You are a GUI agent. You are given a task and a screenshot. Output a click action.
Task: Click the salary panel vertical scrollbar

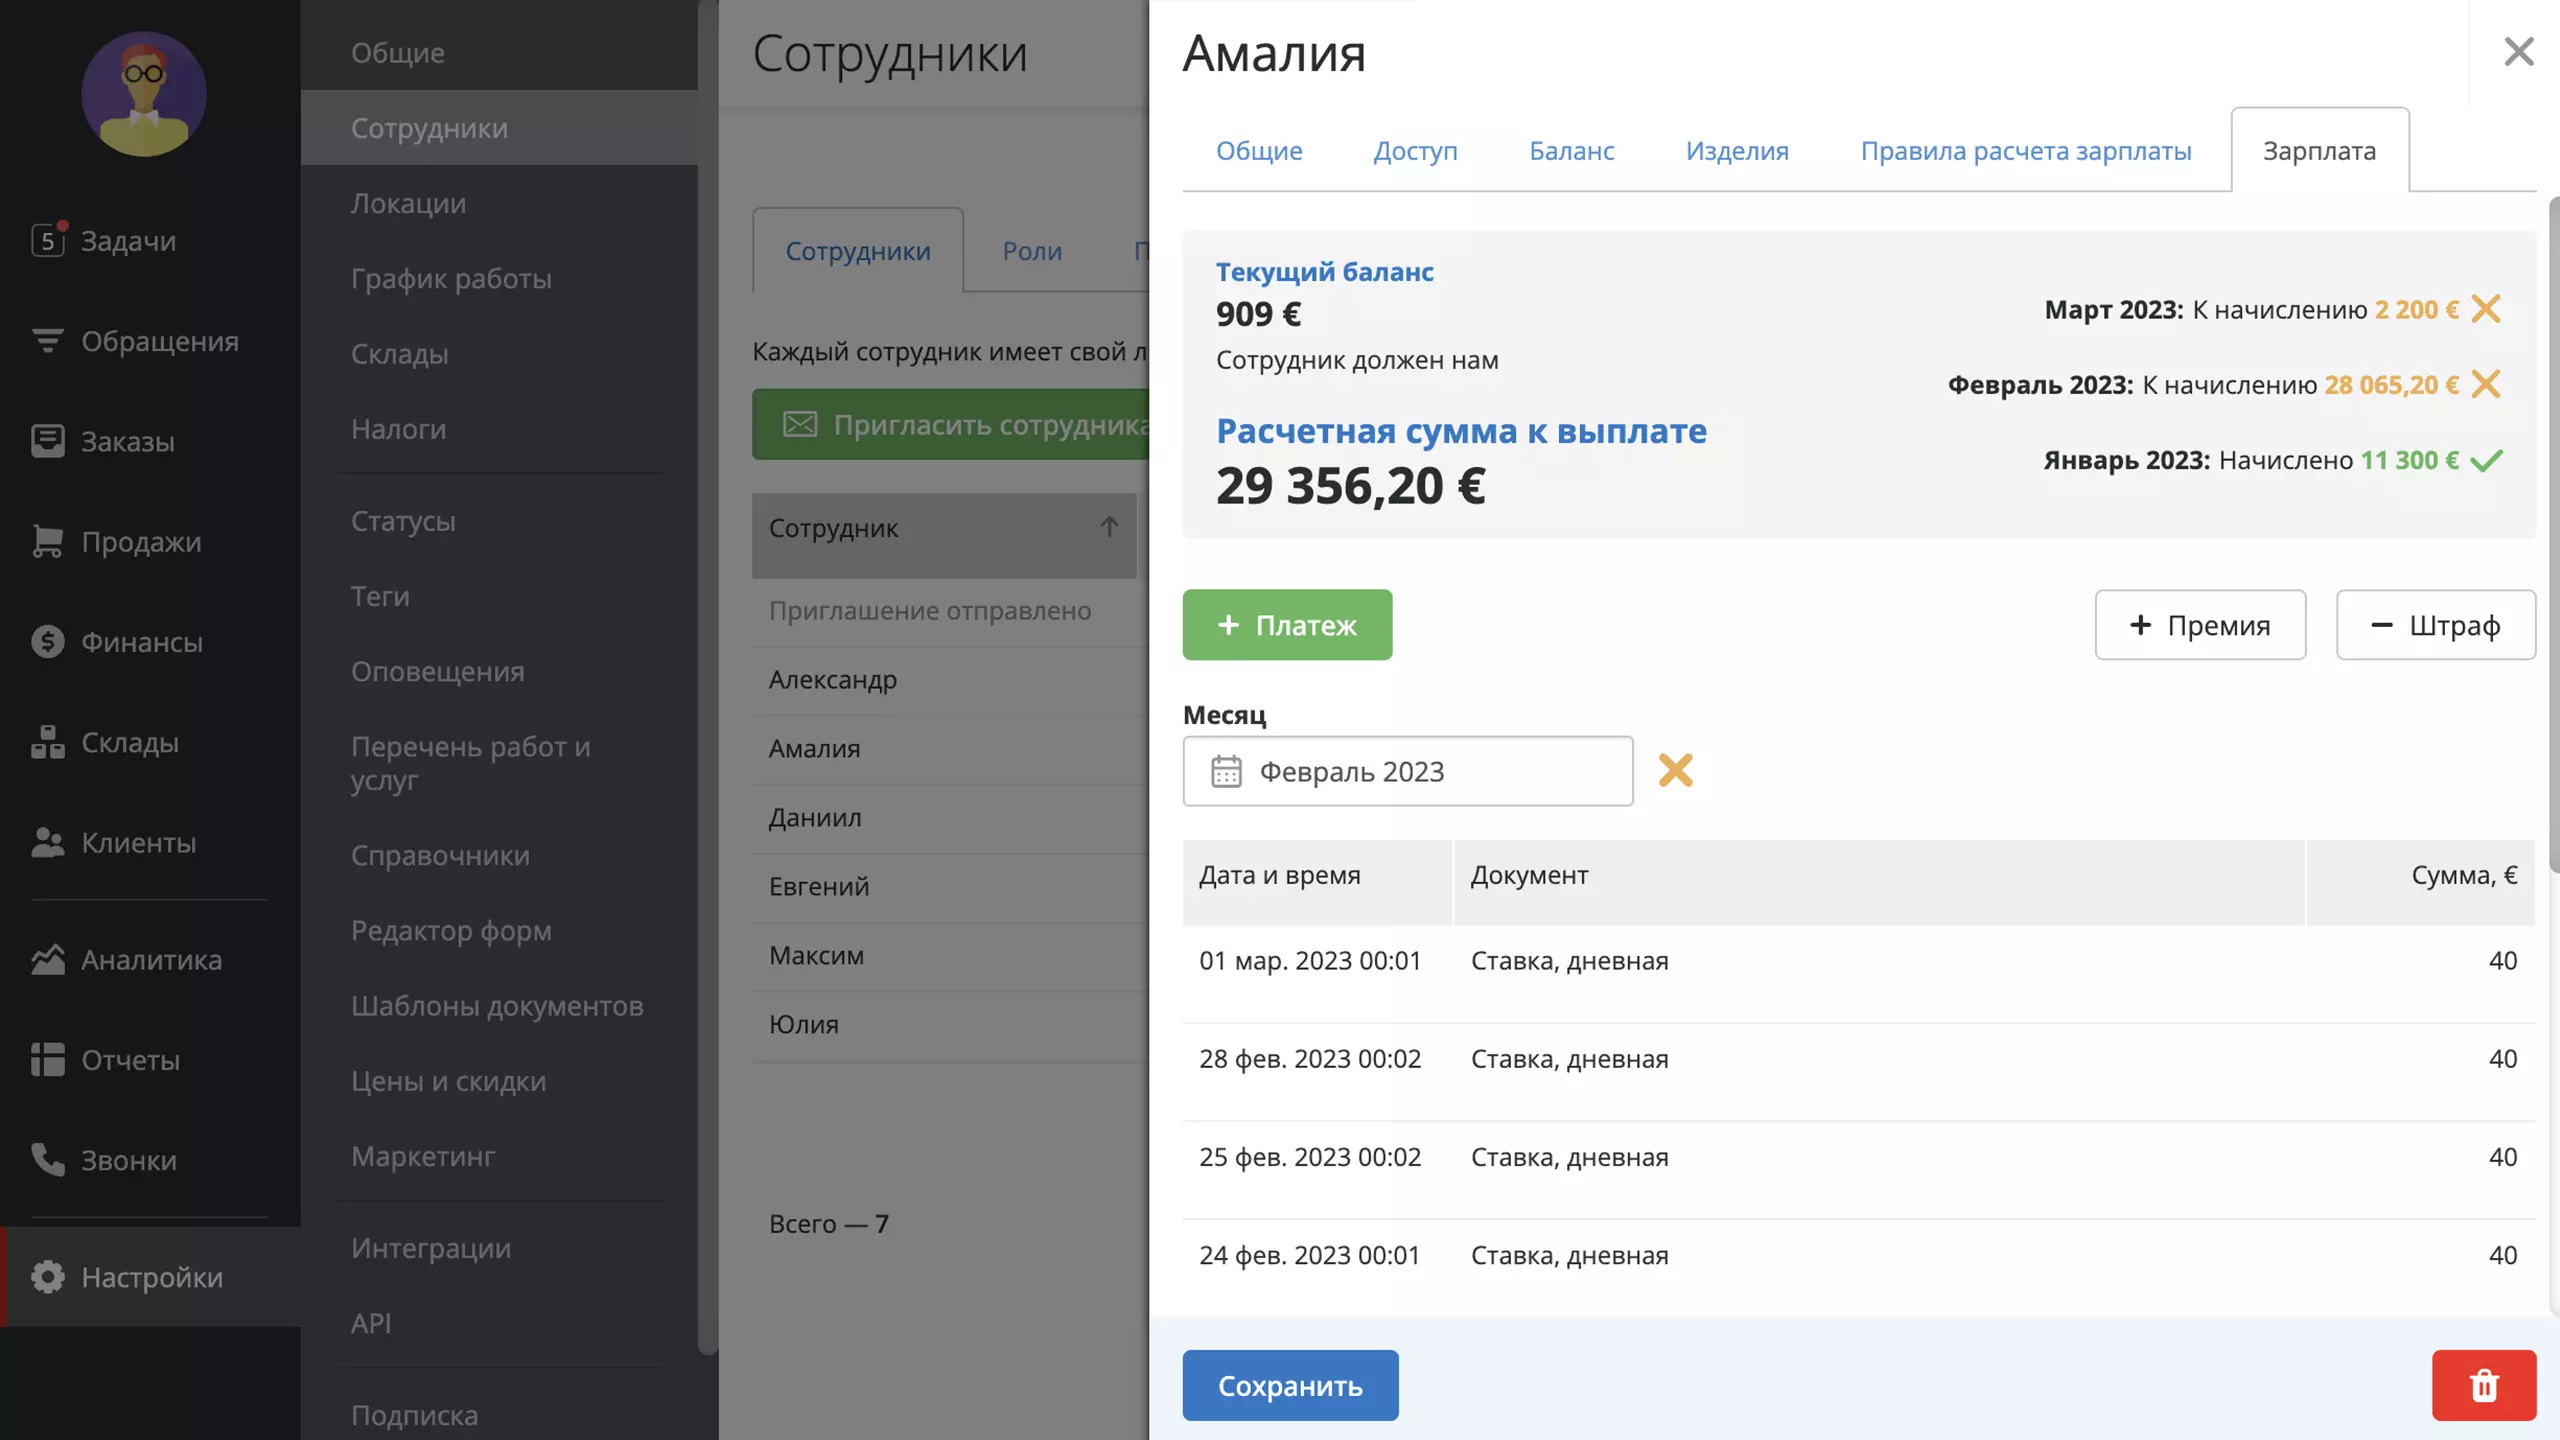pos(2553,535)
